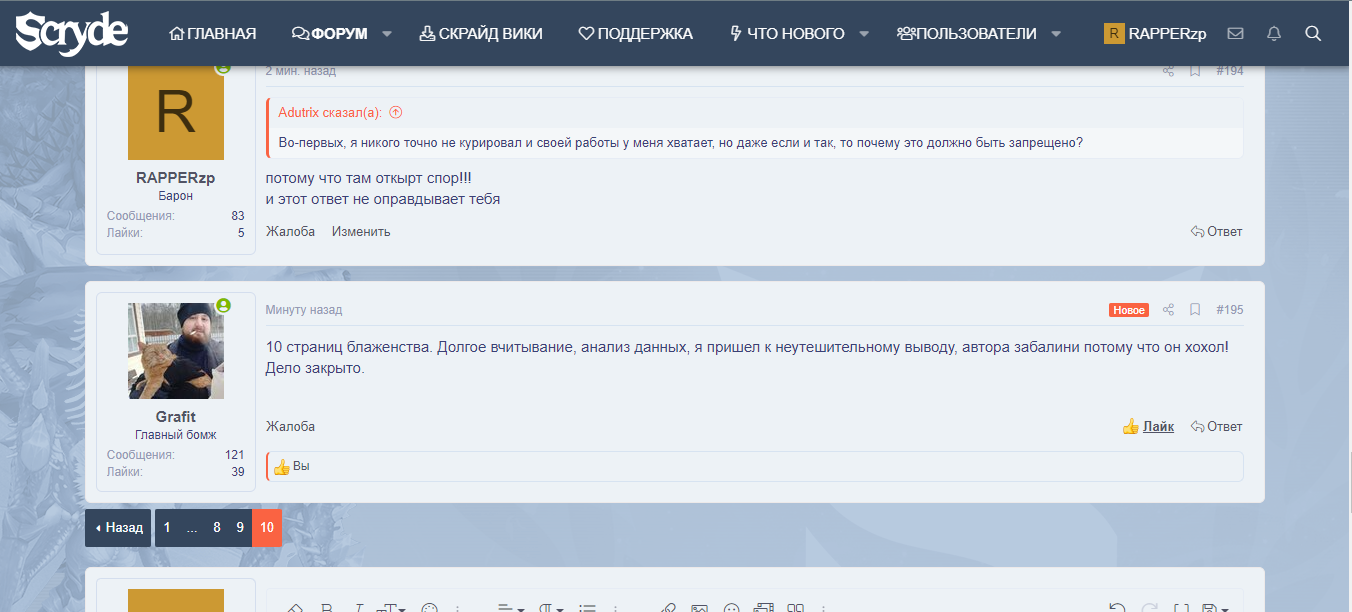Image resolution: width=1352 pixels, height=612 pixels.
Task: Open Grafit's avatar photo
Action: tap(176, 351)
